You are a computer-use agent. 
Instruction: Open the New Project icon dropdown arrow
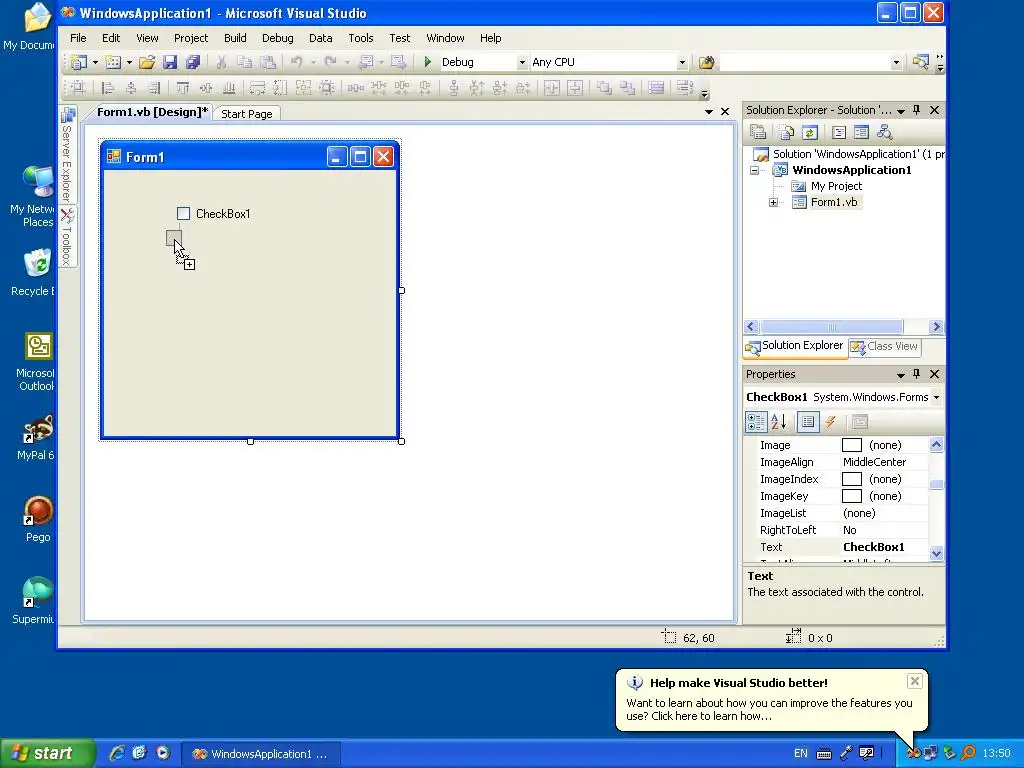[x=95, y=63]
